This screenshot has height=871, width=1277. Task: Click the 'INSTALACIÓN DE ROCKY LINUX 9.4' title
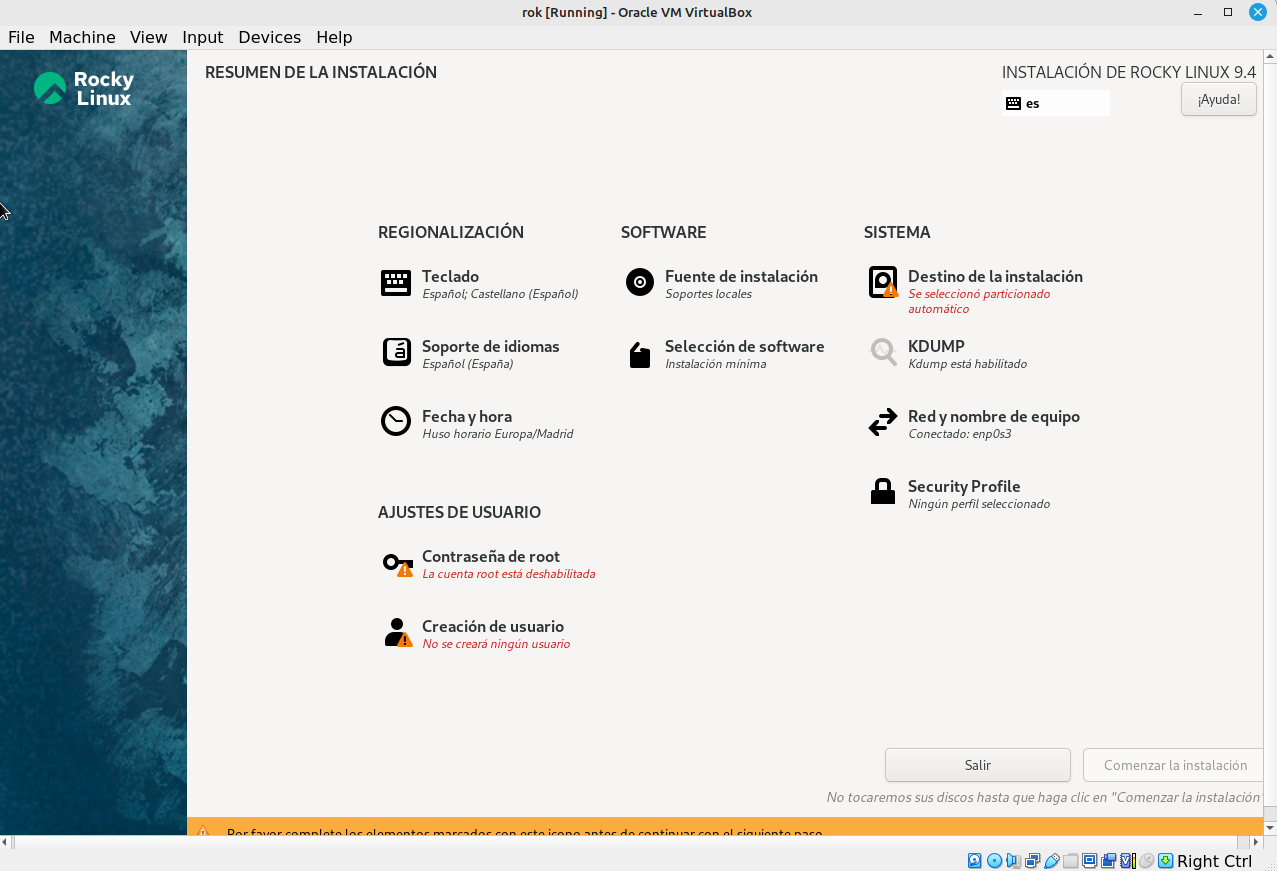(x=1129, y=72)
